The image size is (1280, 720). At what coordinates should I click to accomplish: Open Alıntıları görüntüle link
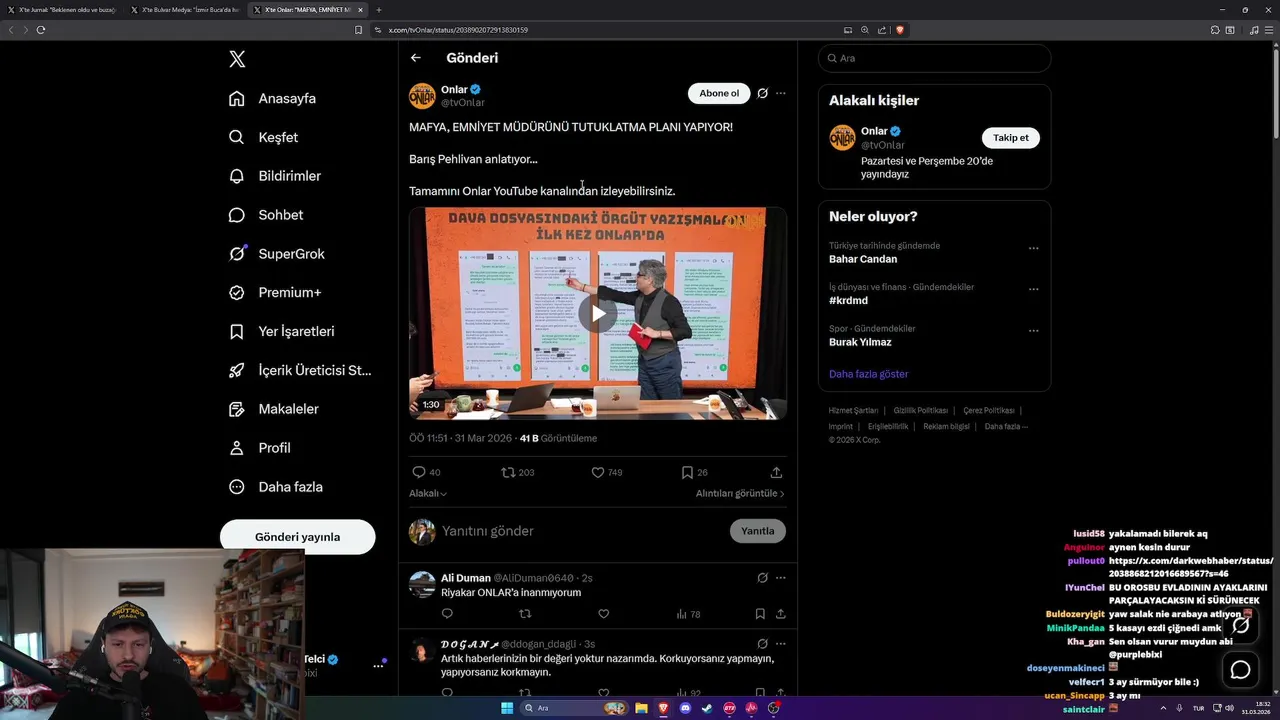tap(740, 493)
